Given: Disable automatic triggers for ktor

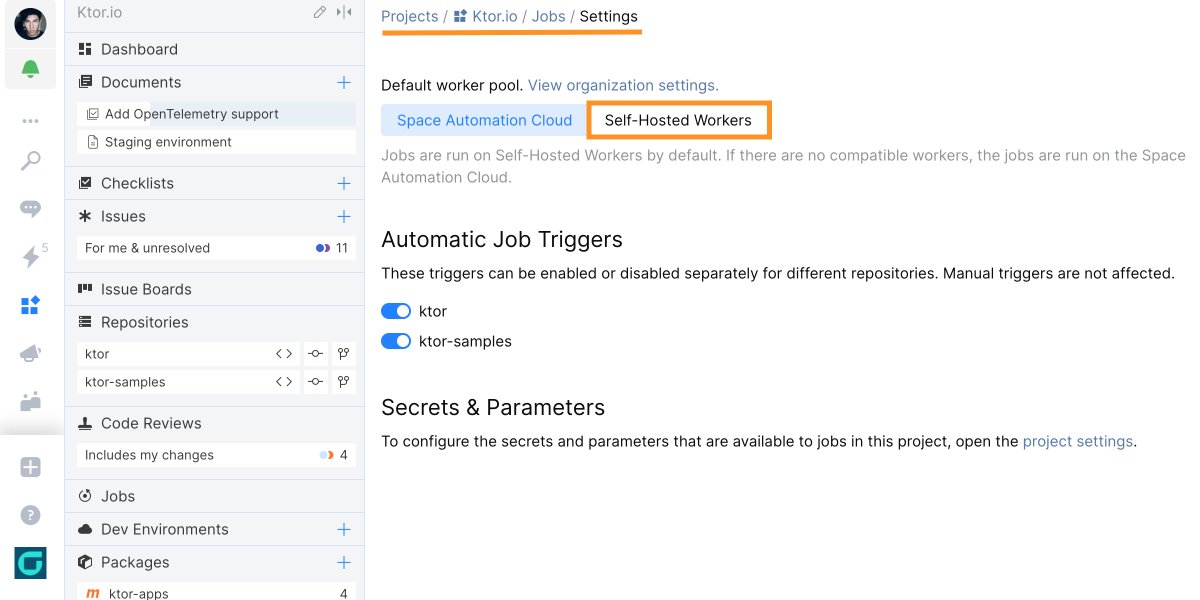Looking at the screenshot, I should coord(396,311).
